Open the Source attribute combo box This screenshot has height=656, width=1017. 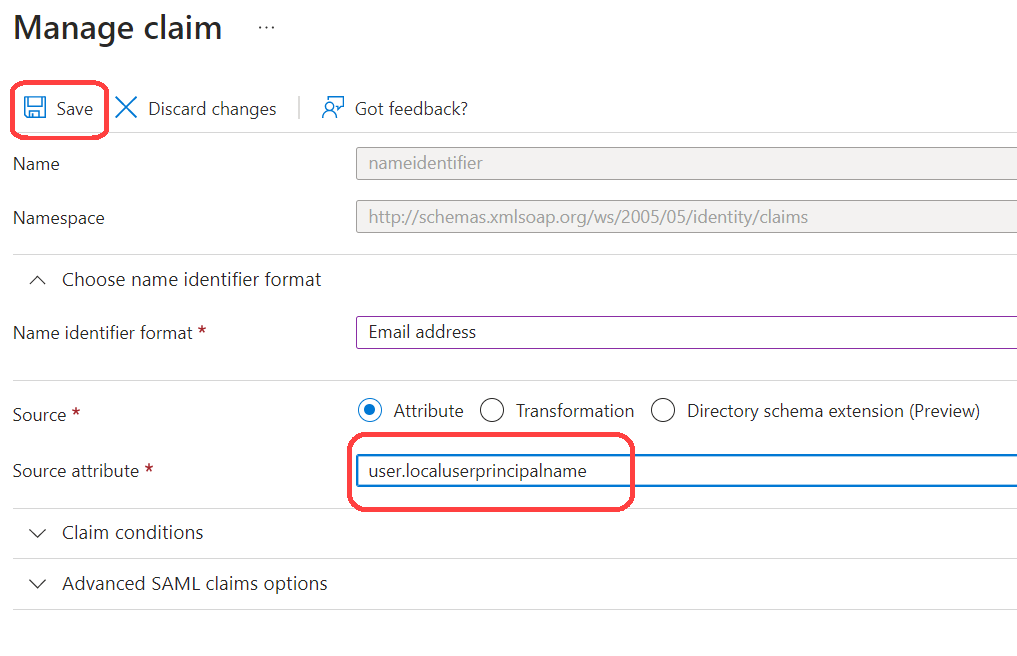coord(686,470)
